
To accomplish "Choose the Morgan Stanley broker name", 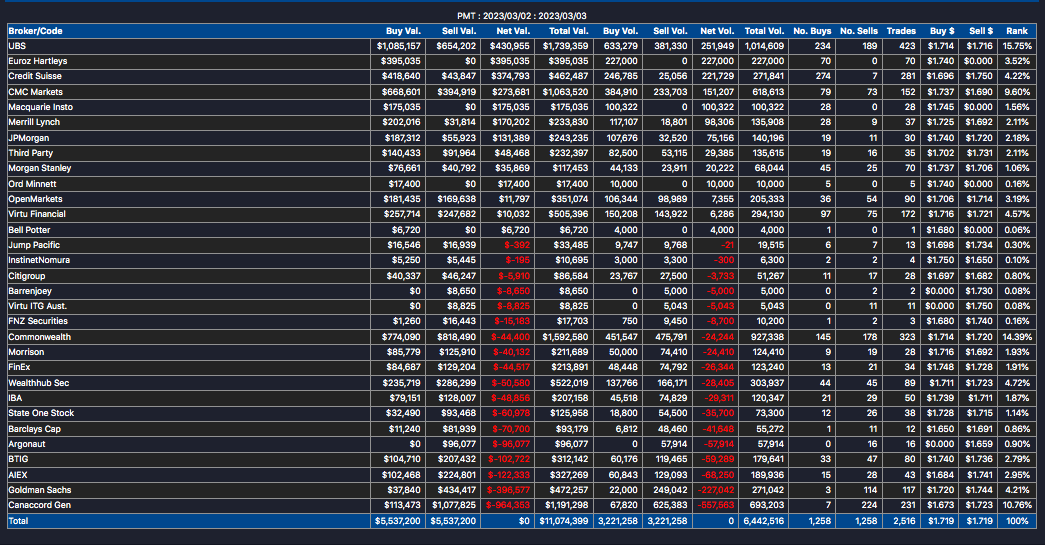I will pyautogui.click(x=39, y=168).
